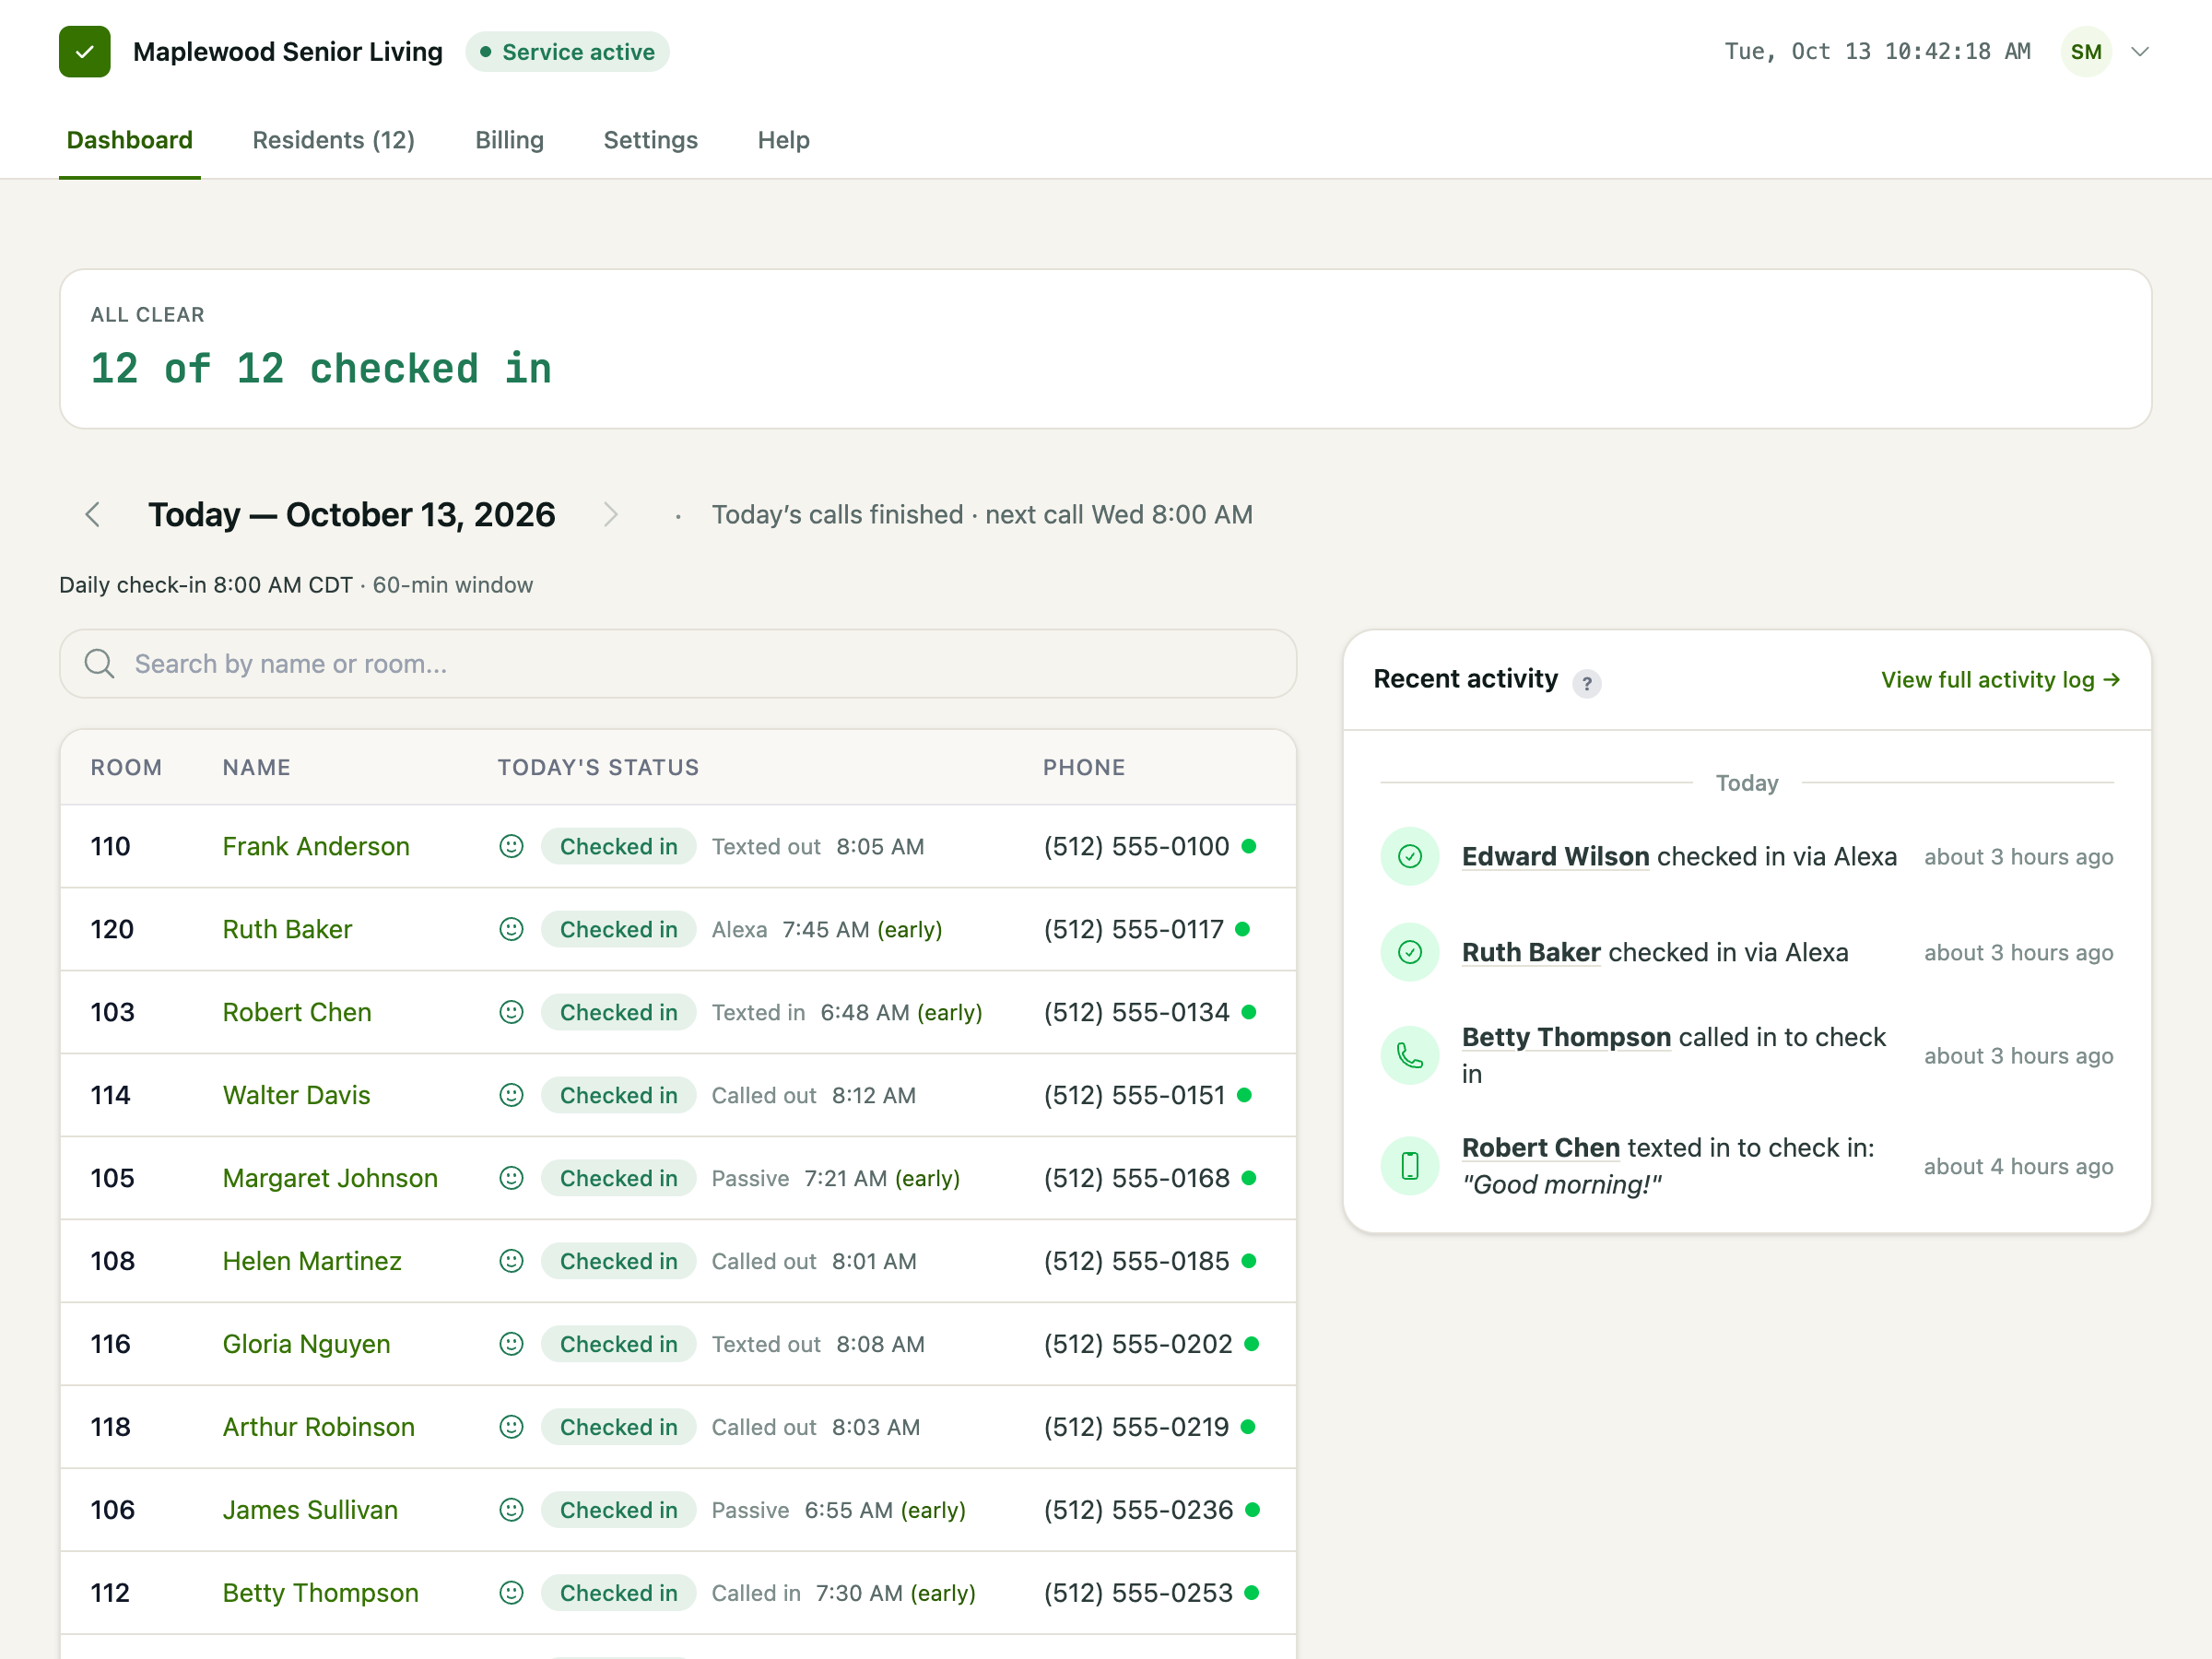Click Betty Thompson name in Recent activity
The image size is (2212, 1659).
(x=1567, y=1038)
